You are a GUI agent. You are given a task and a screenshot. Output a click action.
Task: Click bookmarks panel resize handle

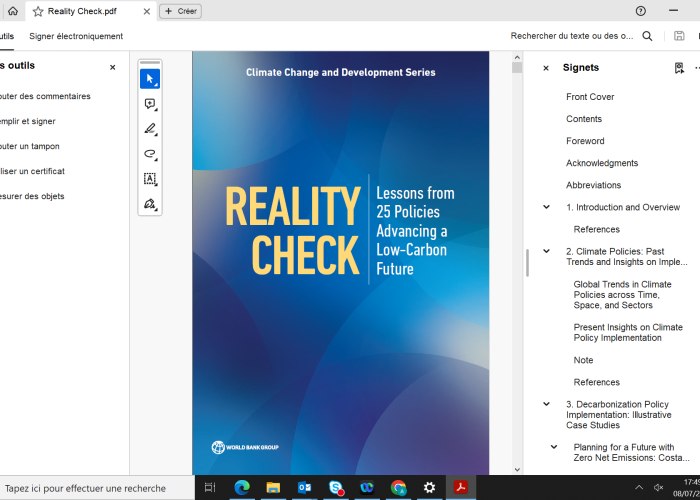[x=527, y=263]
